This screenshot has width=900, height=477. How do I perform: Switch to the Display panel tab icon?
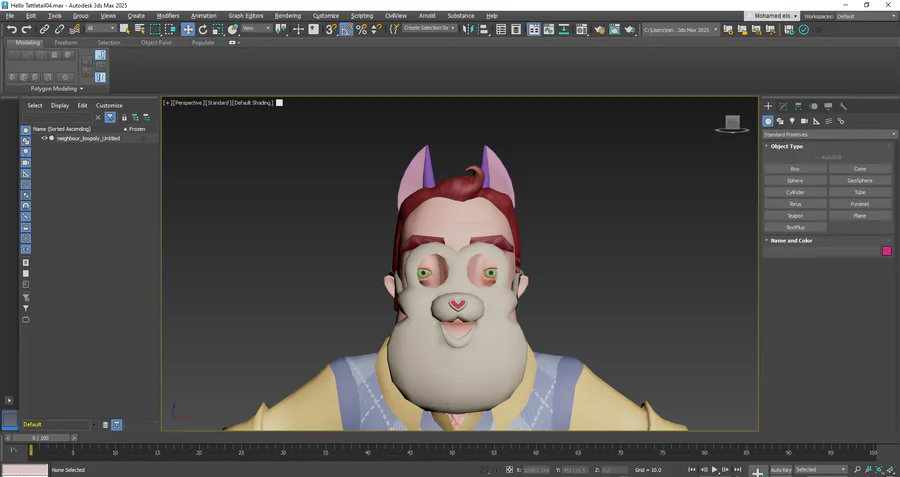pos(828,106)
